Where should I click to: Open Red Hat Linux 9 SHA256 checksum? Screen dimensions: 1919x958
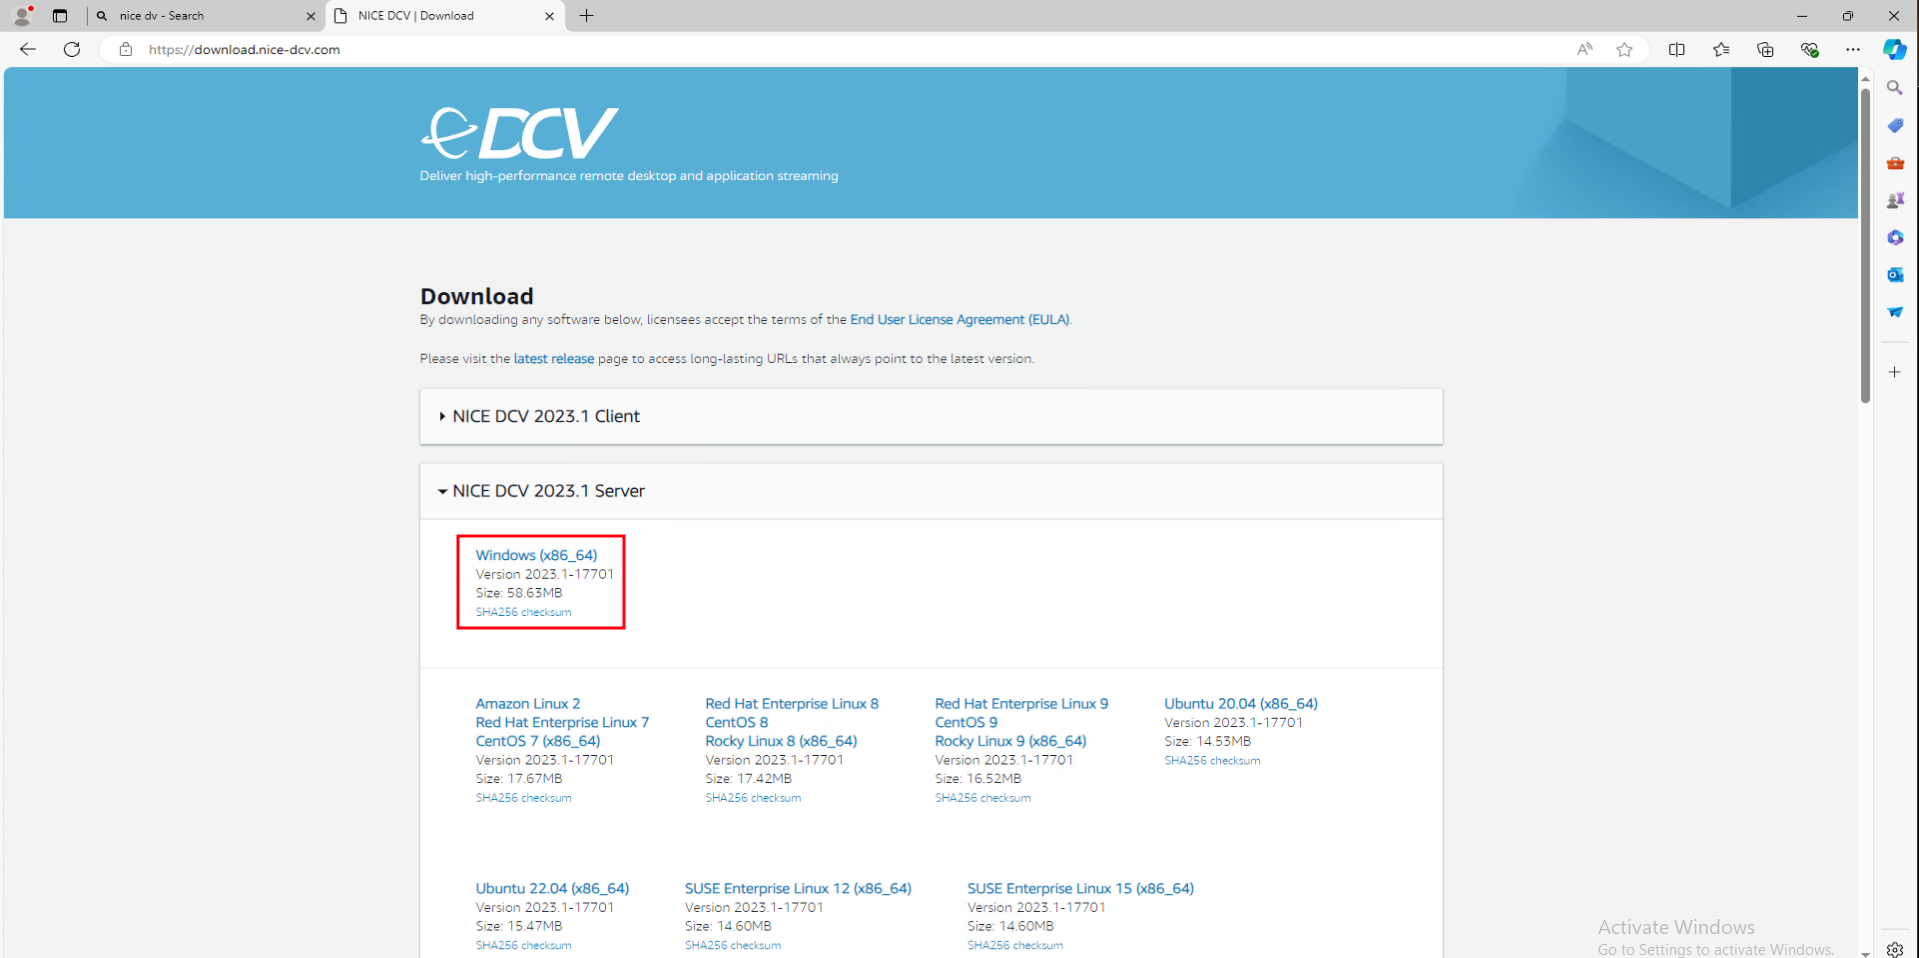pos(983,798)
